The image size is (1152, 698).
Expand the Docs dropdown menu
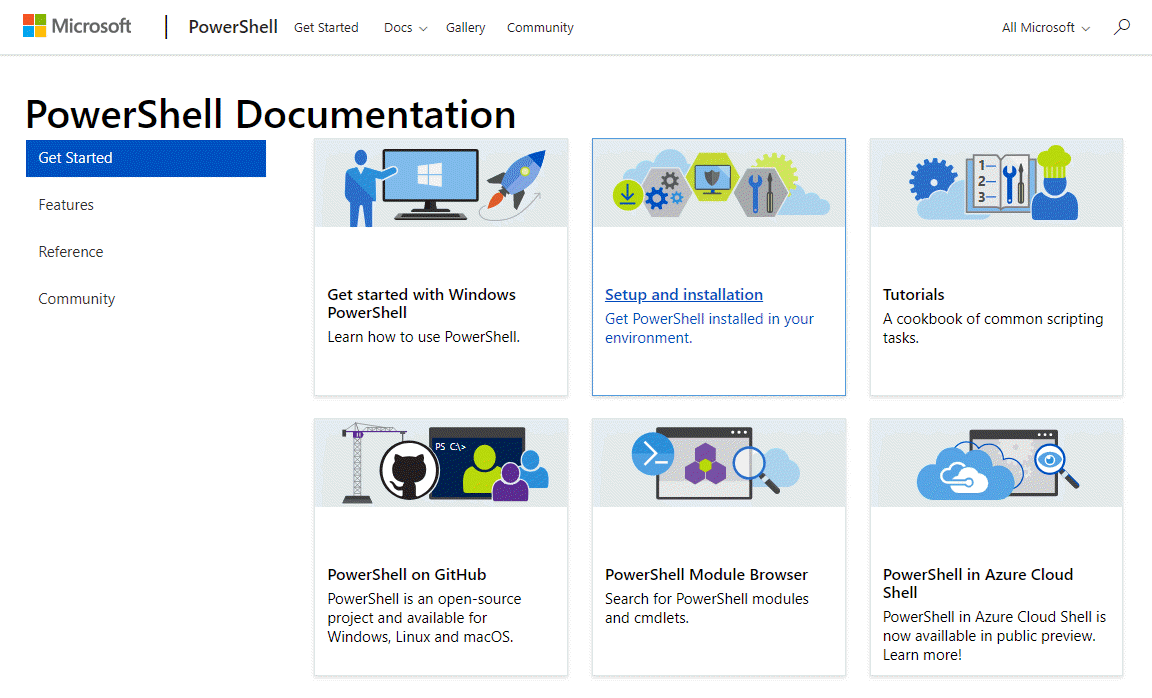(404, 27)
